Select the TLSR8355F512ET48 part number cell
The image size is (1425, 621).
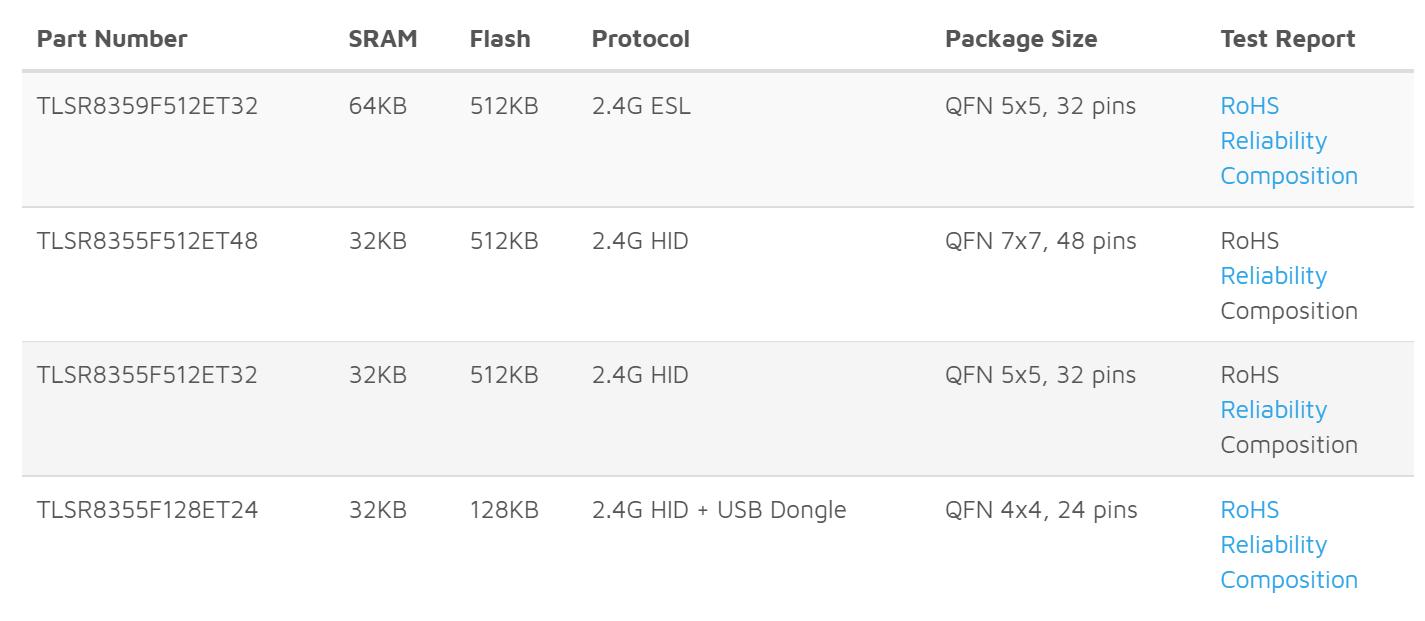147,241
